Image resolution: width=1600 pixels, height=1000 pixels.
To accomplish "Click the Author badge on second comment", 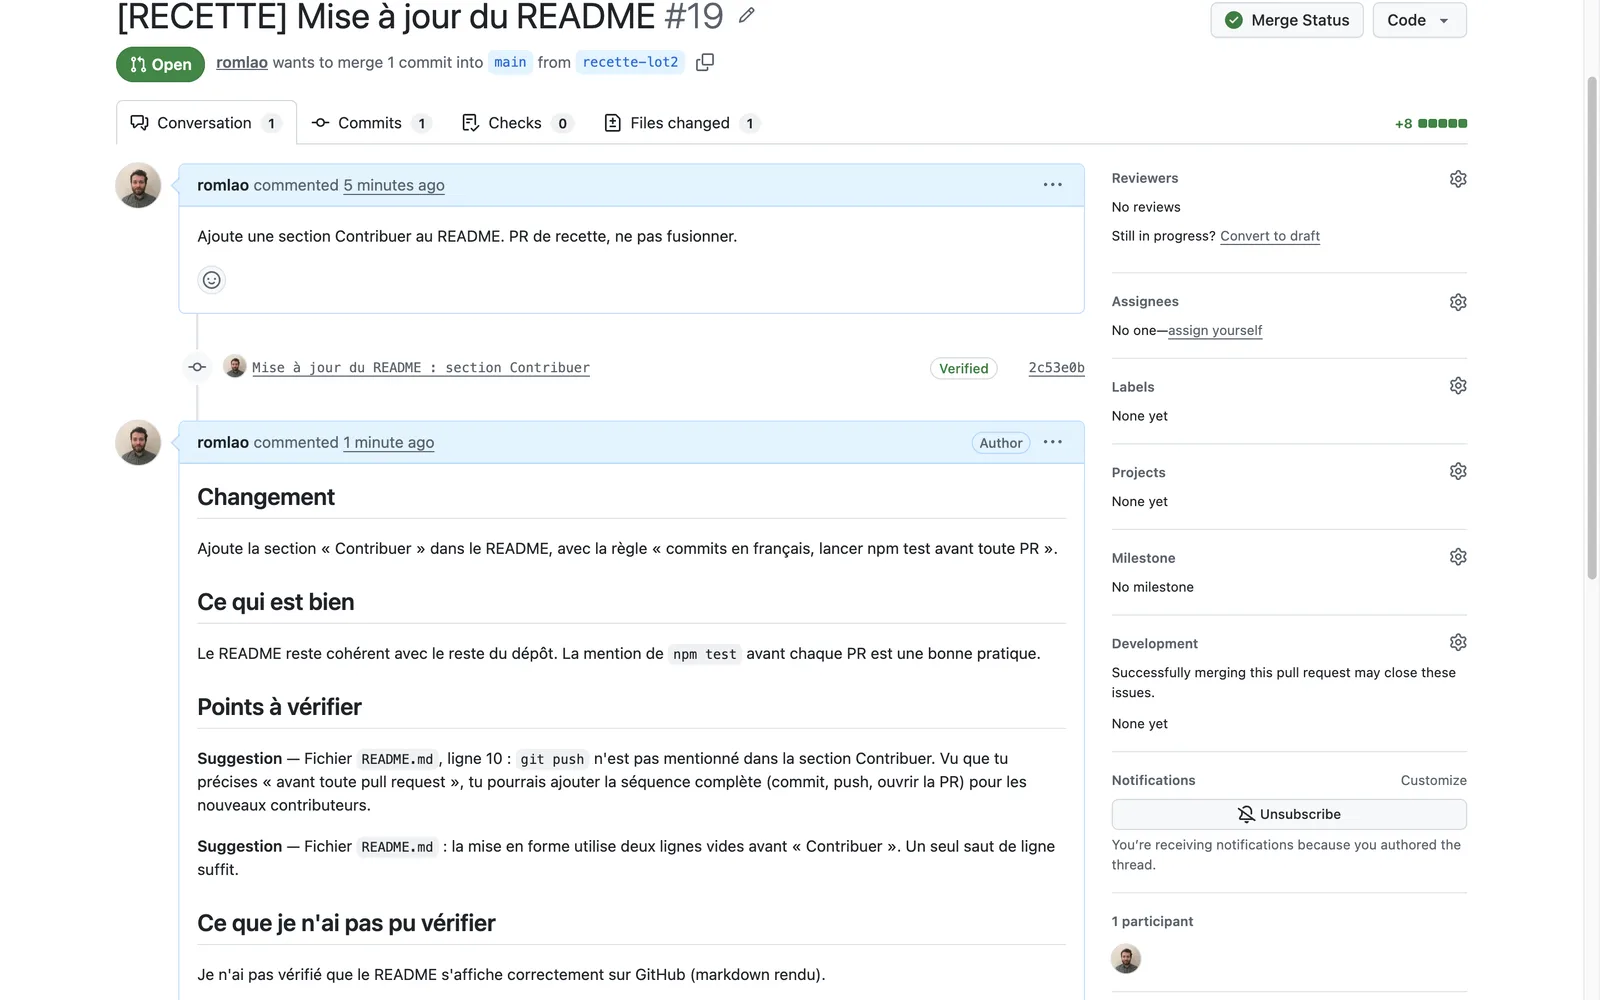I will [x=1001, y=443].
